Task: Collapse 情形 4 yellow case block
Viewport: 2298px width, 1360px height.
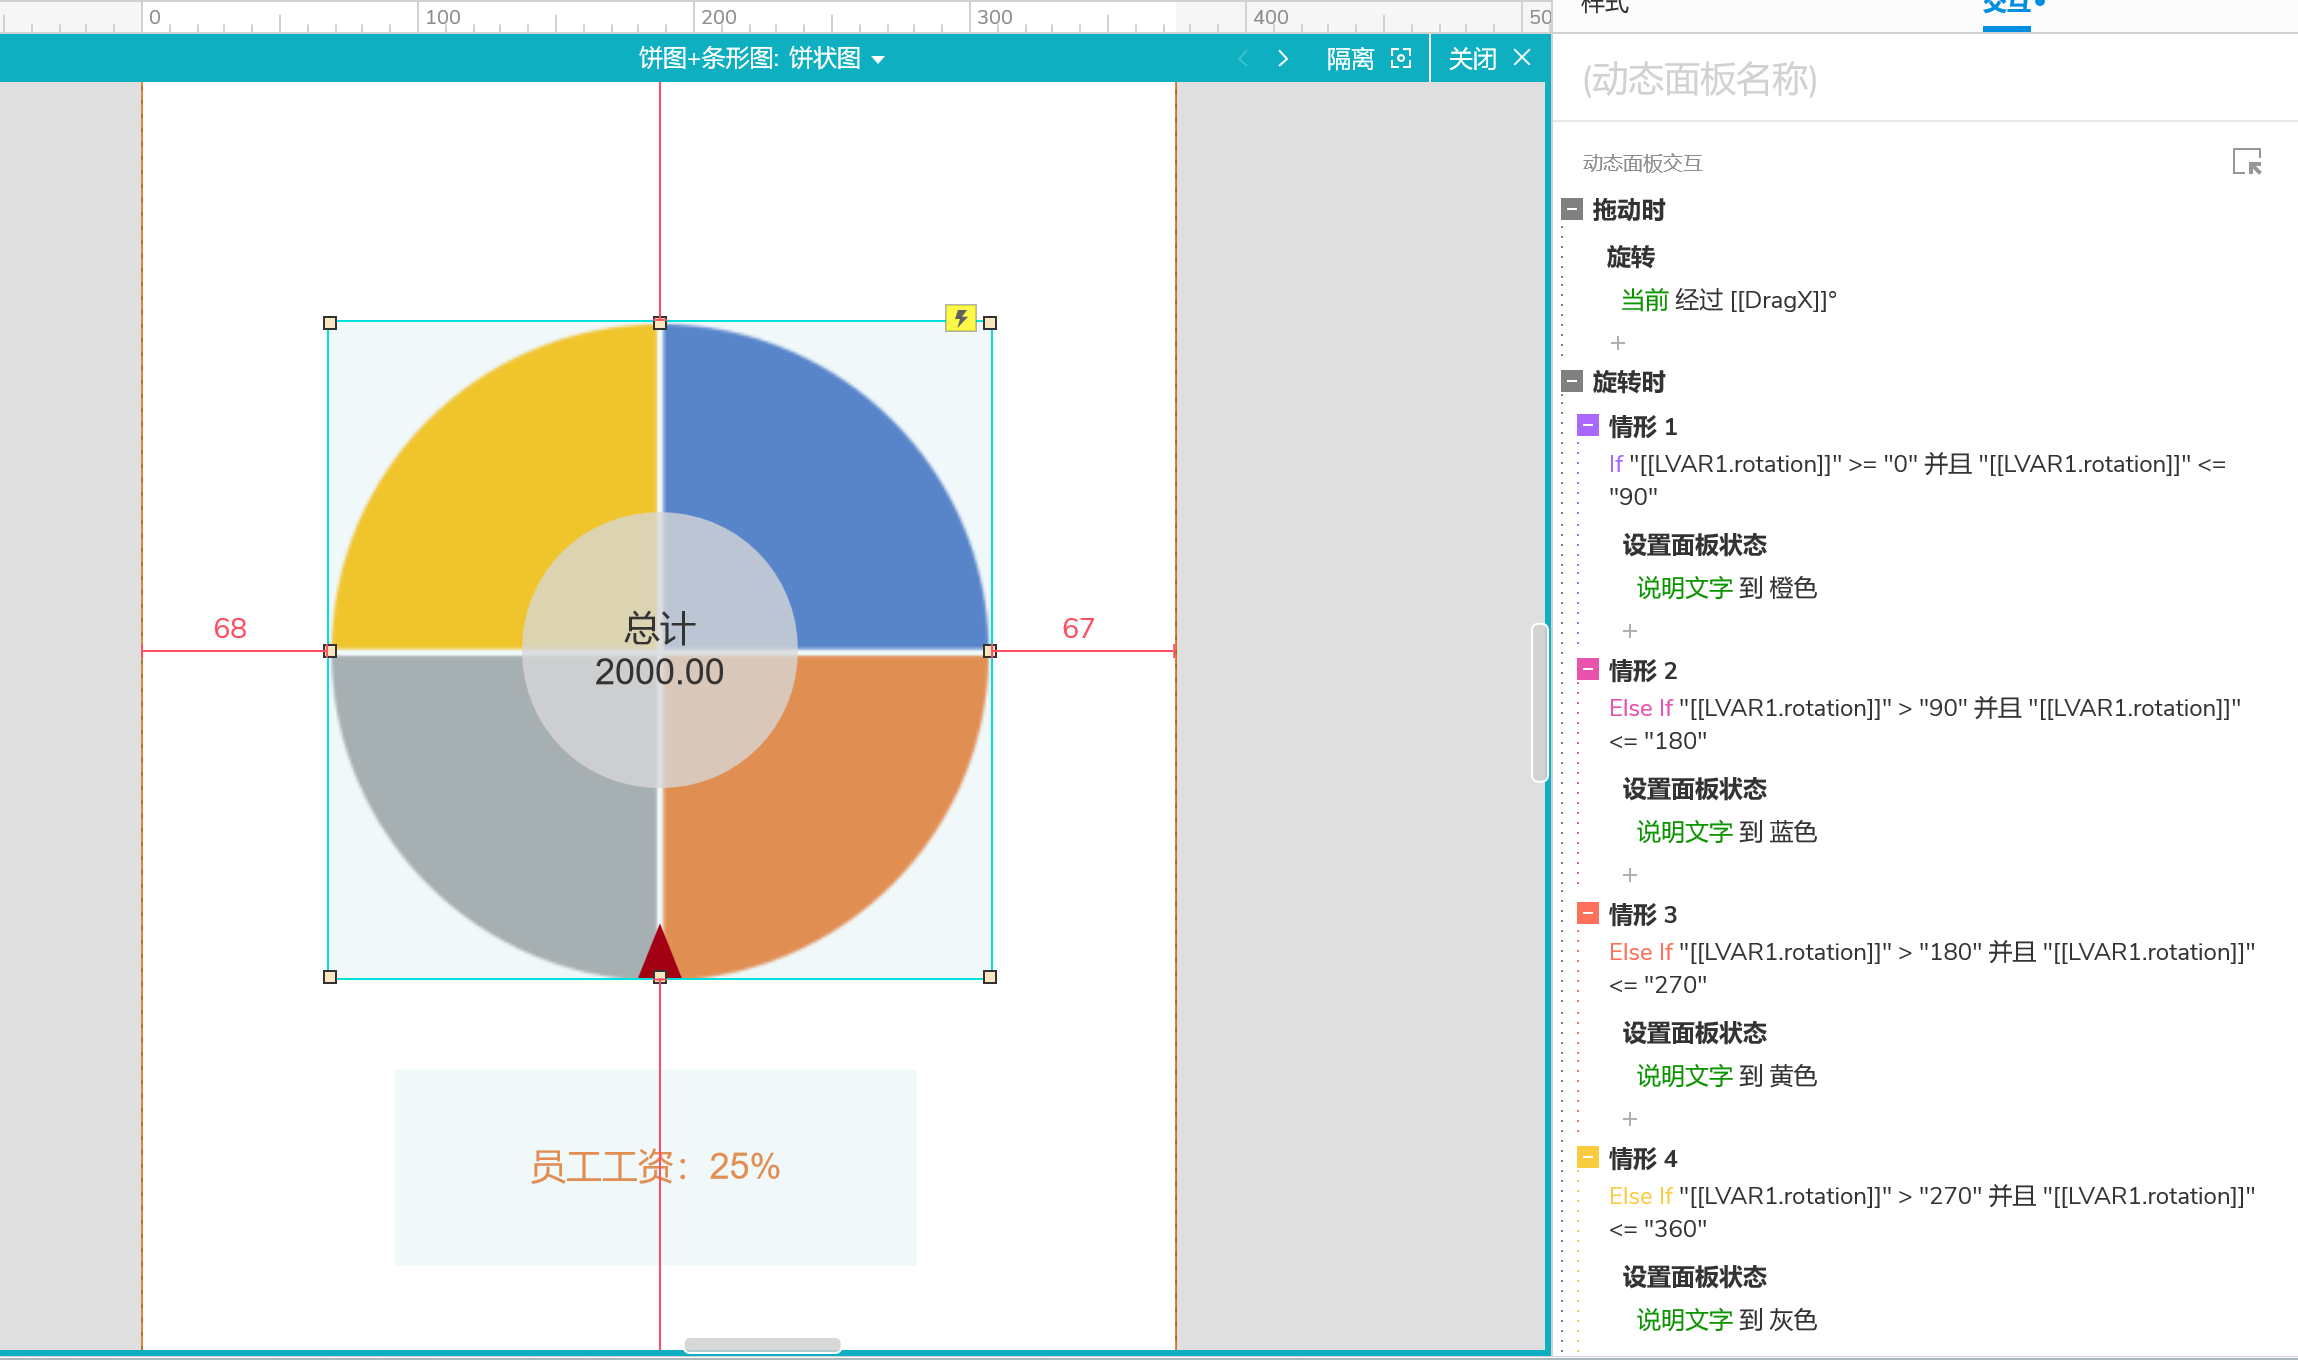Action: click(x=1588, y=1158)
